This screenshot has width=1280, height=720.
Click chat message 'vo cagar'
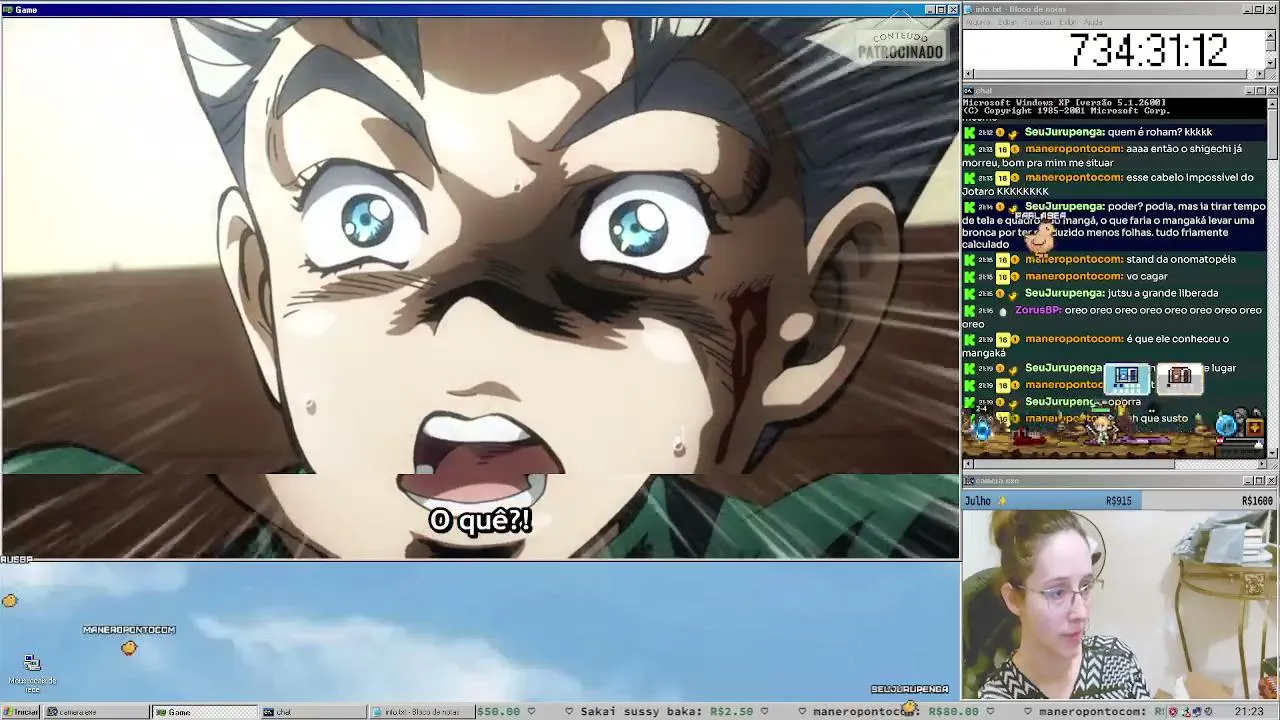1147,276
